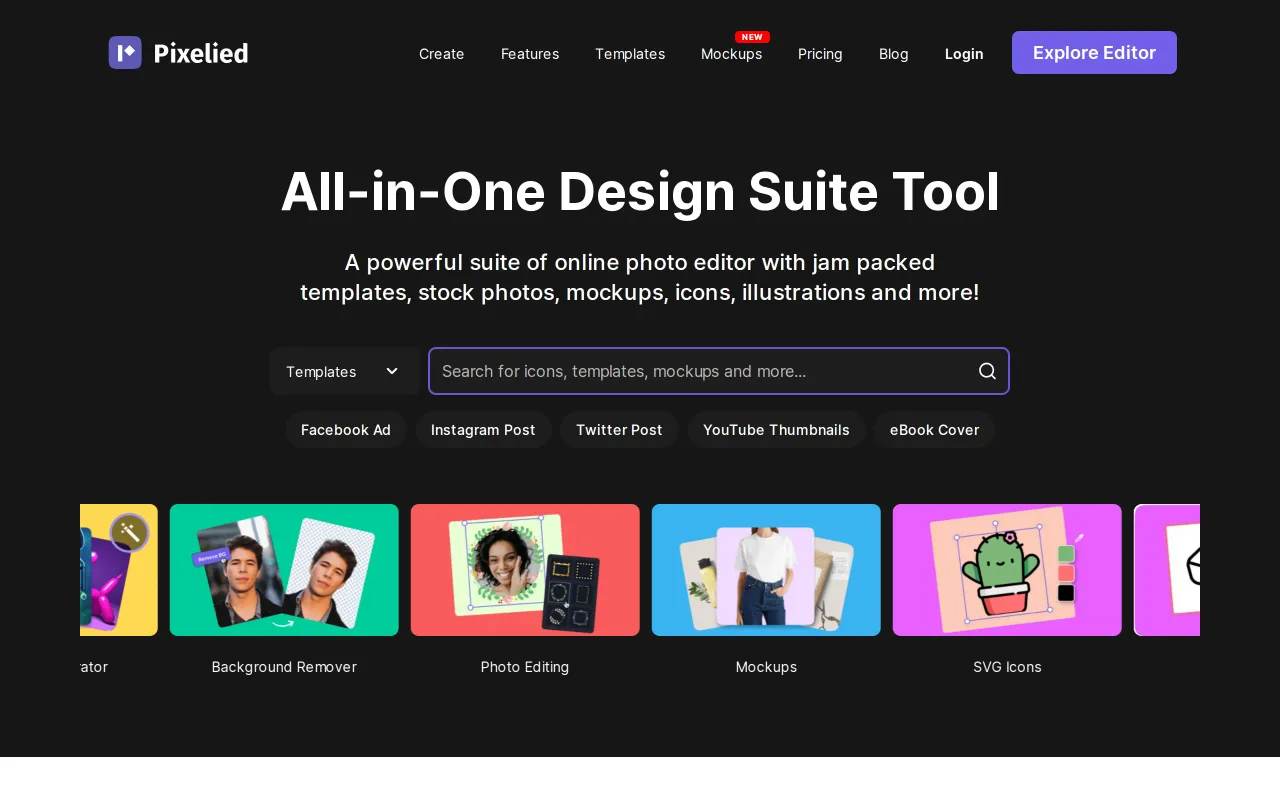This screenshot has height=800, width=1280.
Task: Open the Pricing page
Action: 820,54
